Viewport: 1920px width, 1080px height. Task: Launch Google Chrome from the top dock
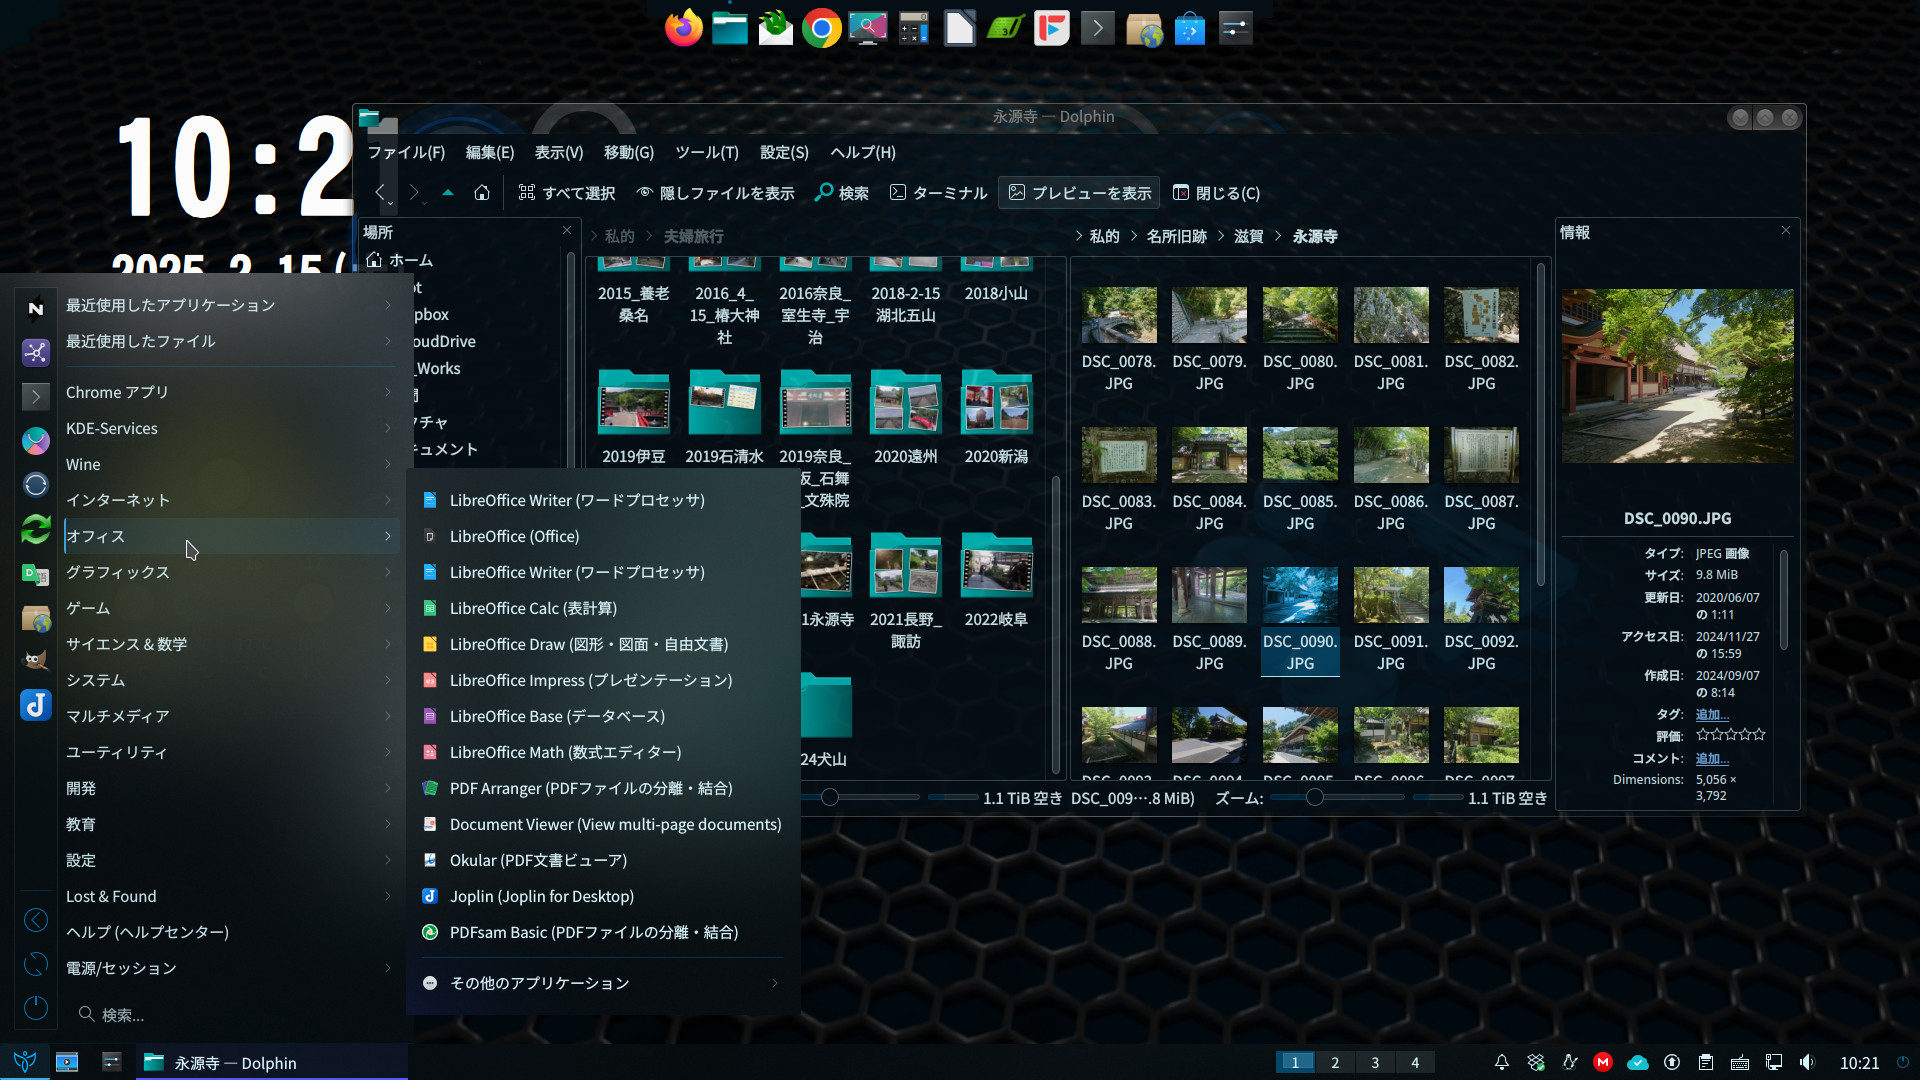point(821,28)
